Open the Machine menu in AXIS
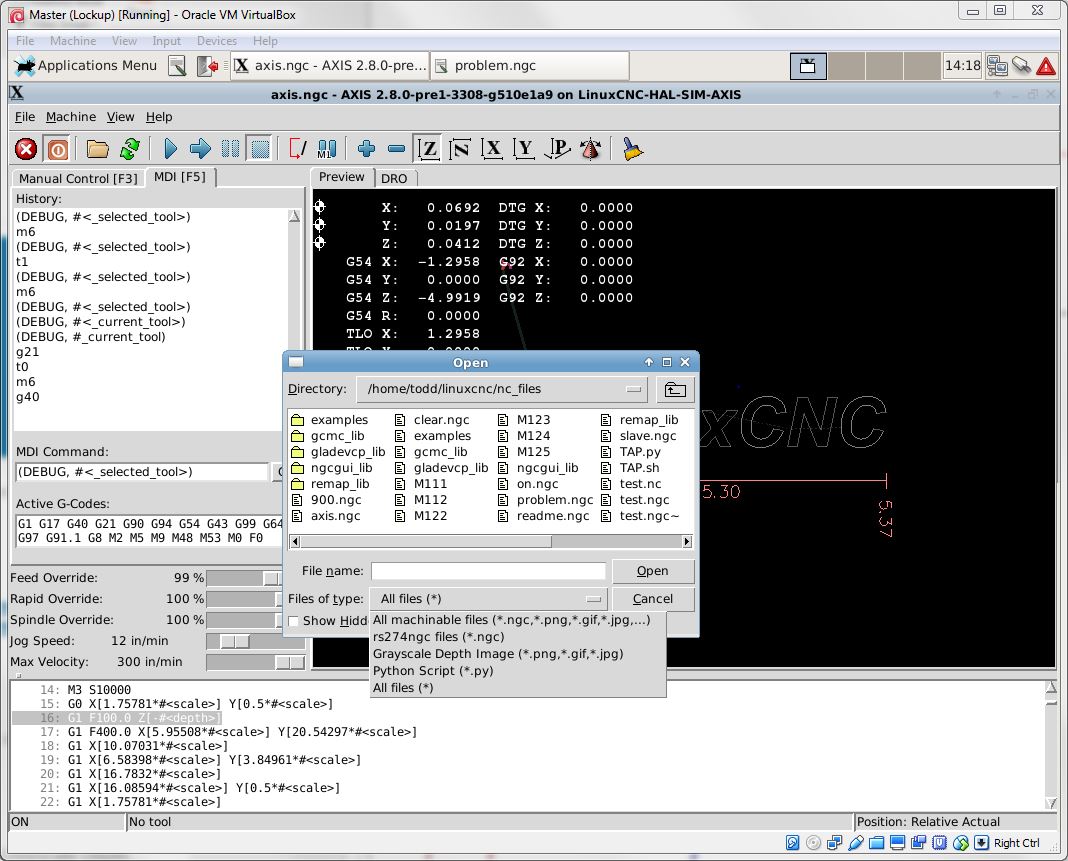This screenshot has width=1068, height=861. click(71, 117)
